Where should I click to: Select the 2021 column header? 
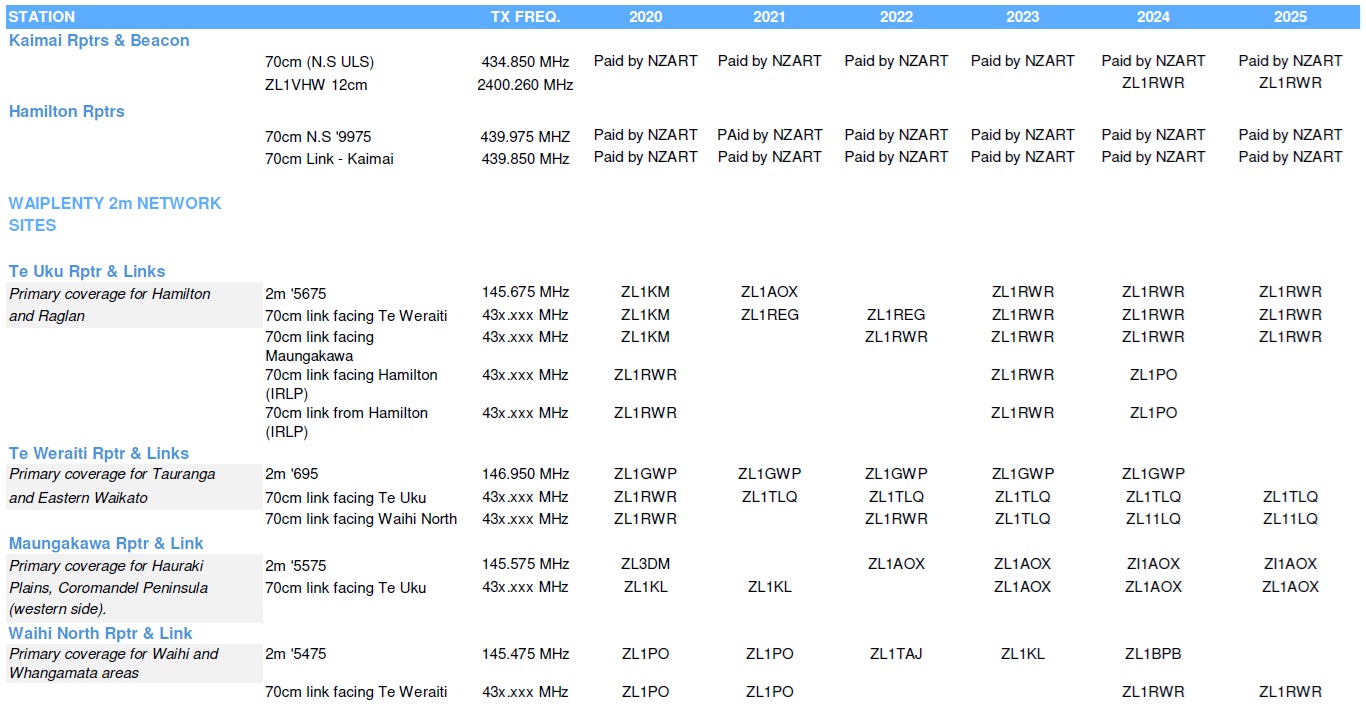769,17
